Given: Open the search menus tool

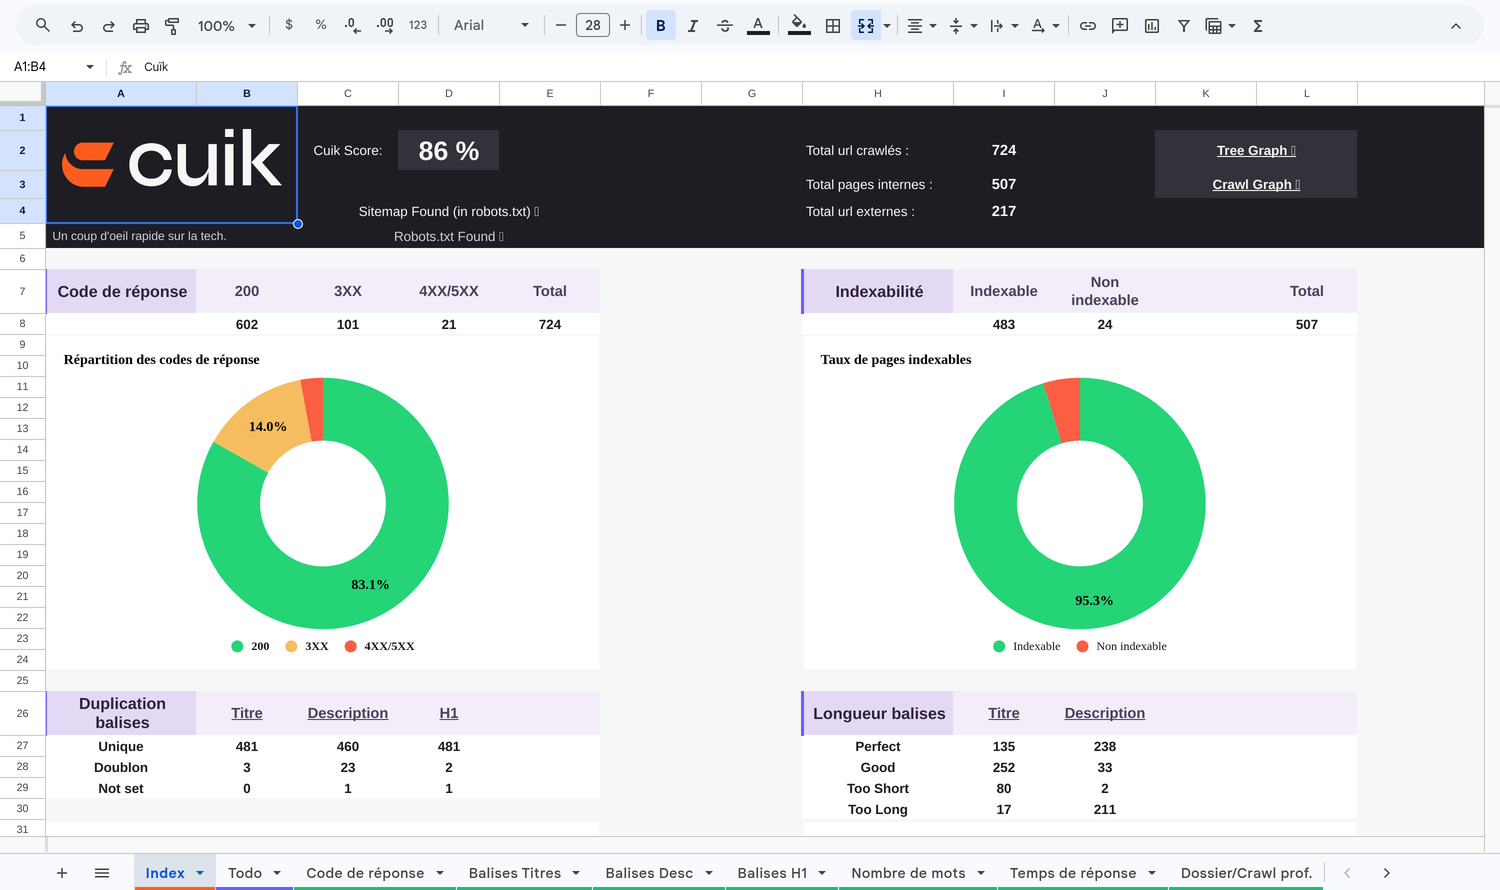Looking at the screenshot, I should [x=42, y=25].
